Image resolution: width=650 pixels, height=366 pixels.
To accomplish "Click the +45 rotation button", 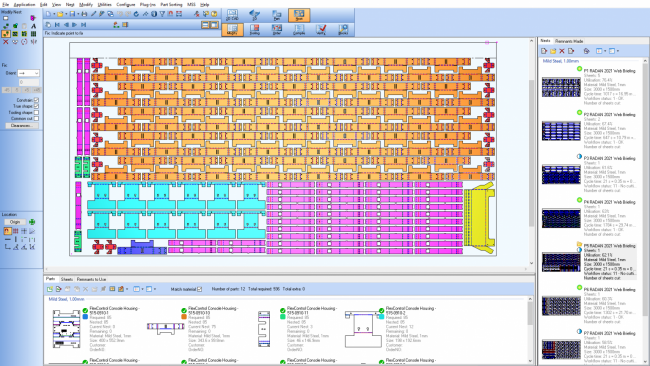I will pos(37,90).
